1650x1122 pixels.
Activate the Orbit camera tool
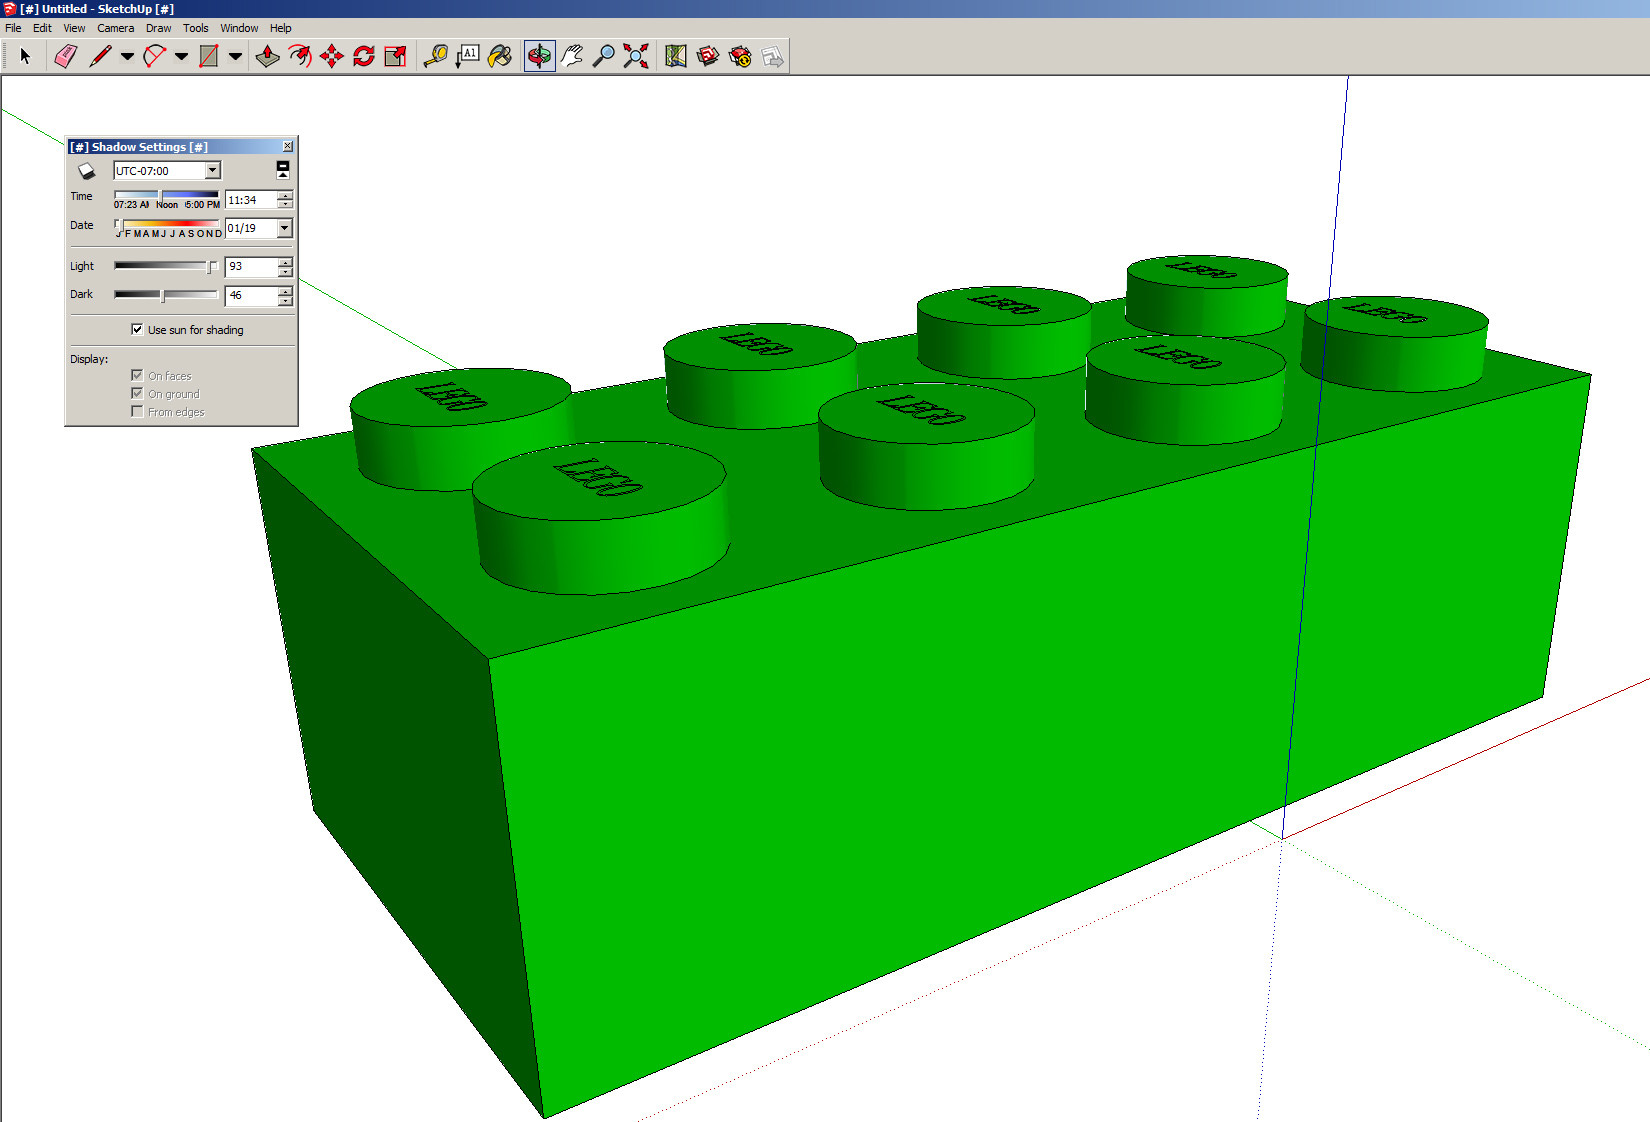(539, 56)
